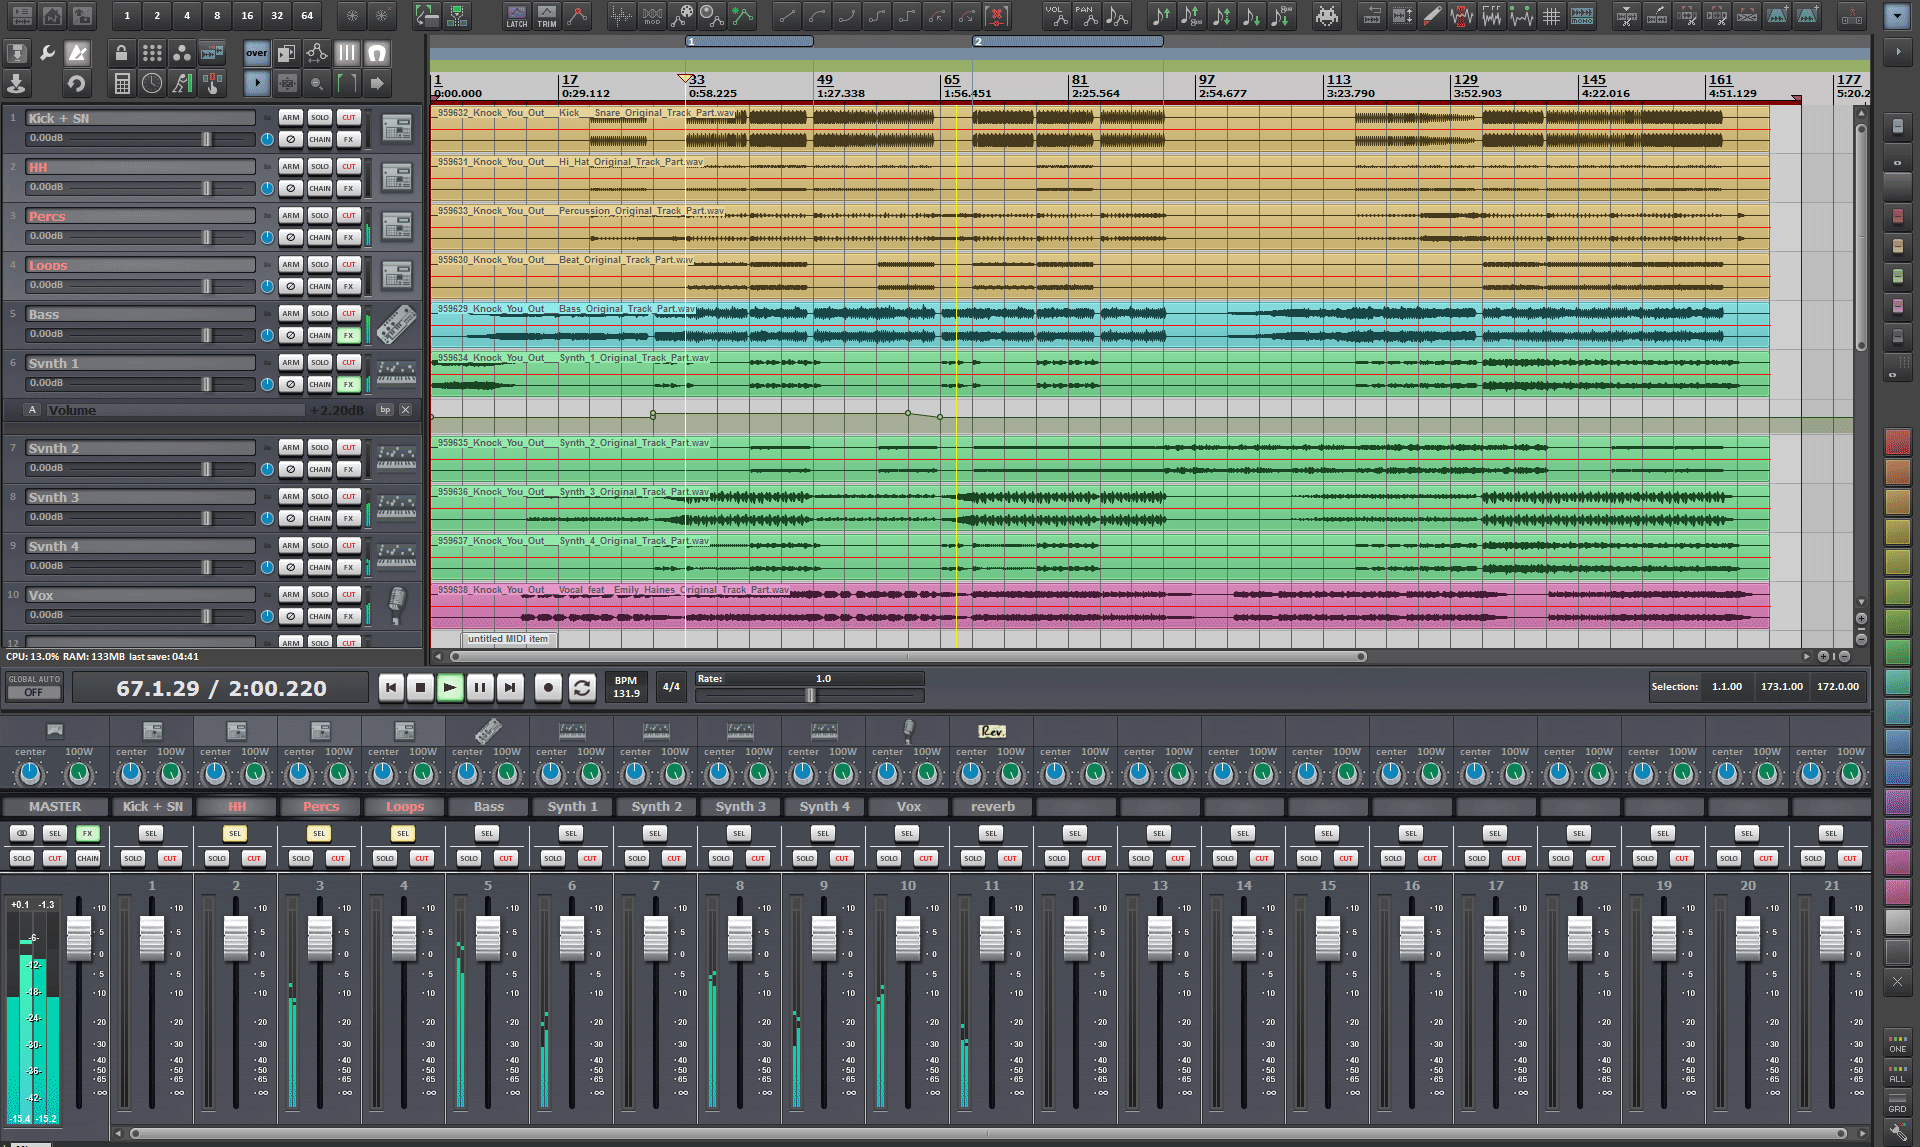Select the Vox mixer channel label
The width and height of the screenshot is (1920, 1147).
pos(909,806)
